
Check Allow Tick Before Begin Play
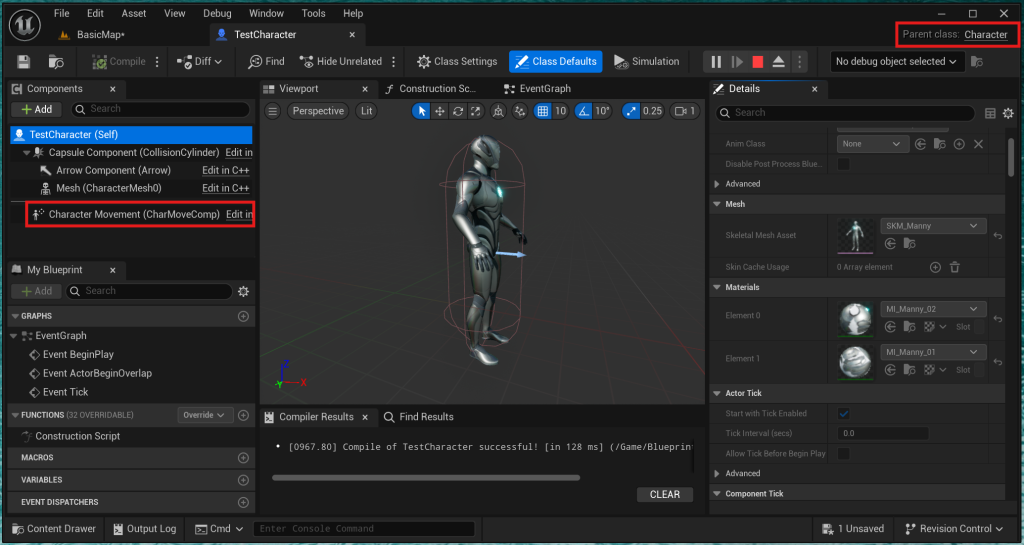844,453
